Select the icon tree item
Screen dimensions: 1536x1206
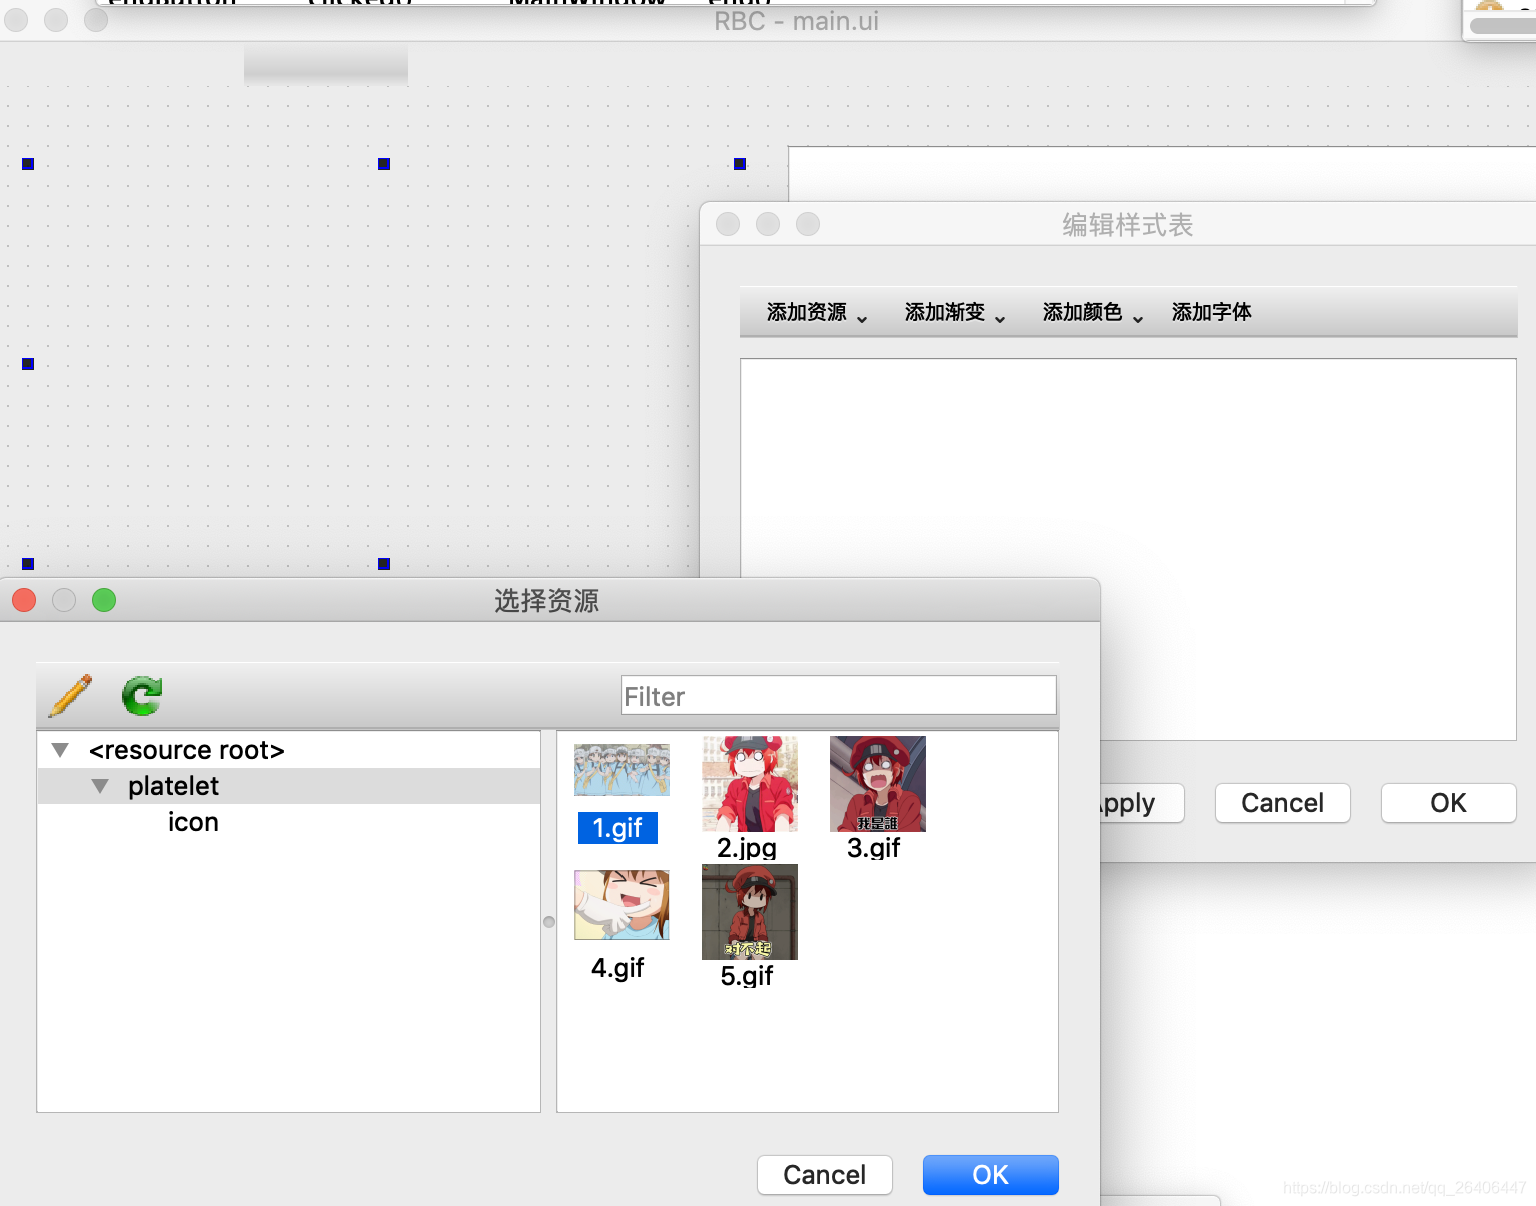[193, 822]
